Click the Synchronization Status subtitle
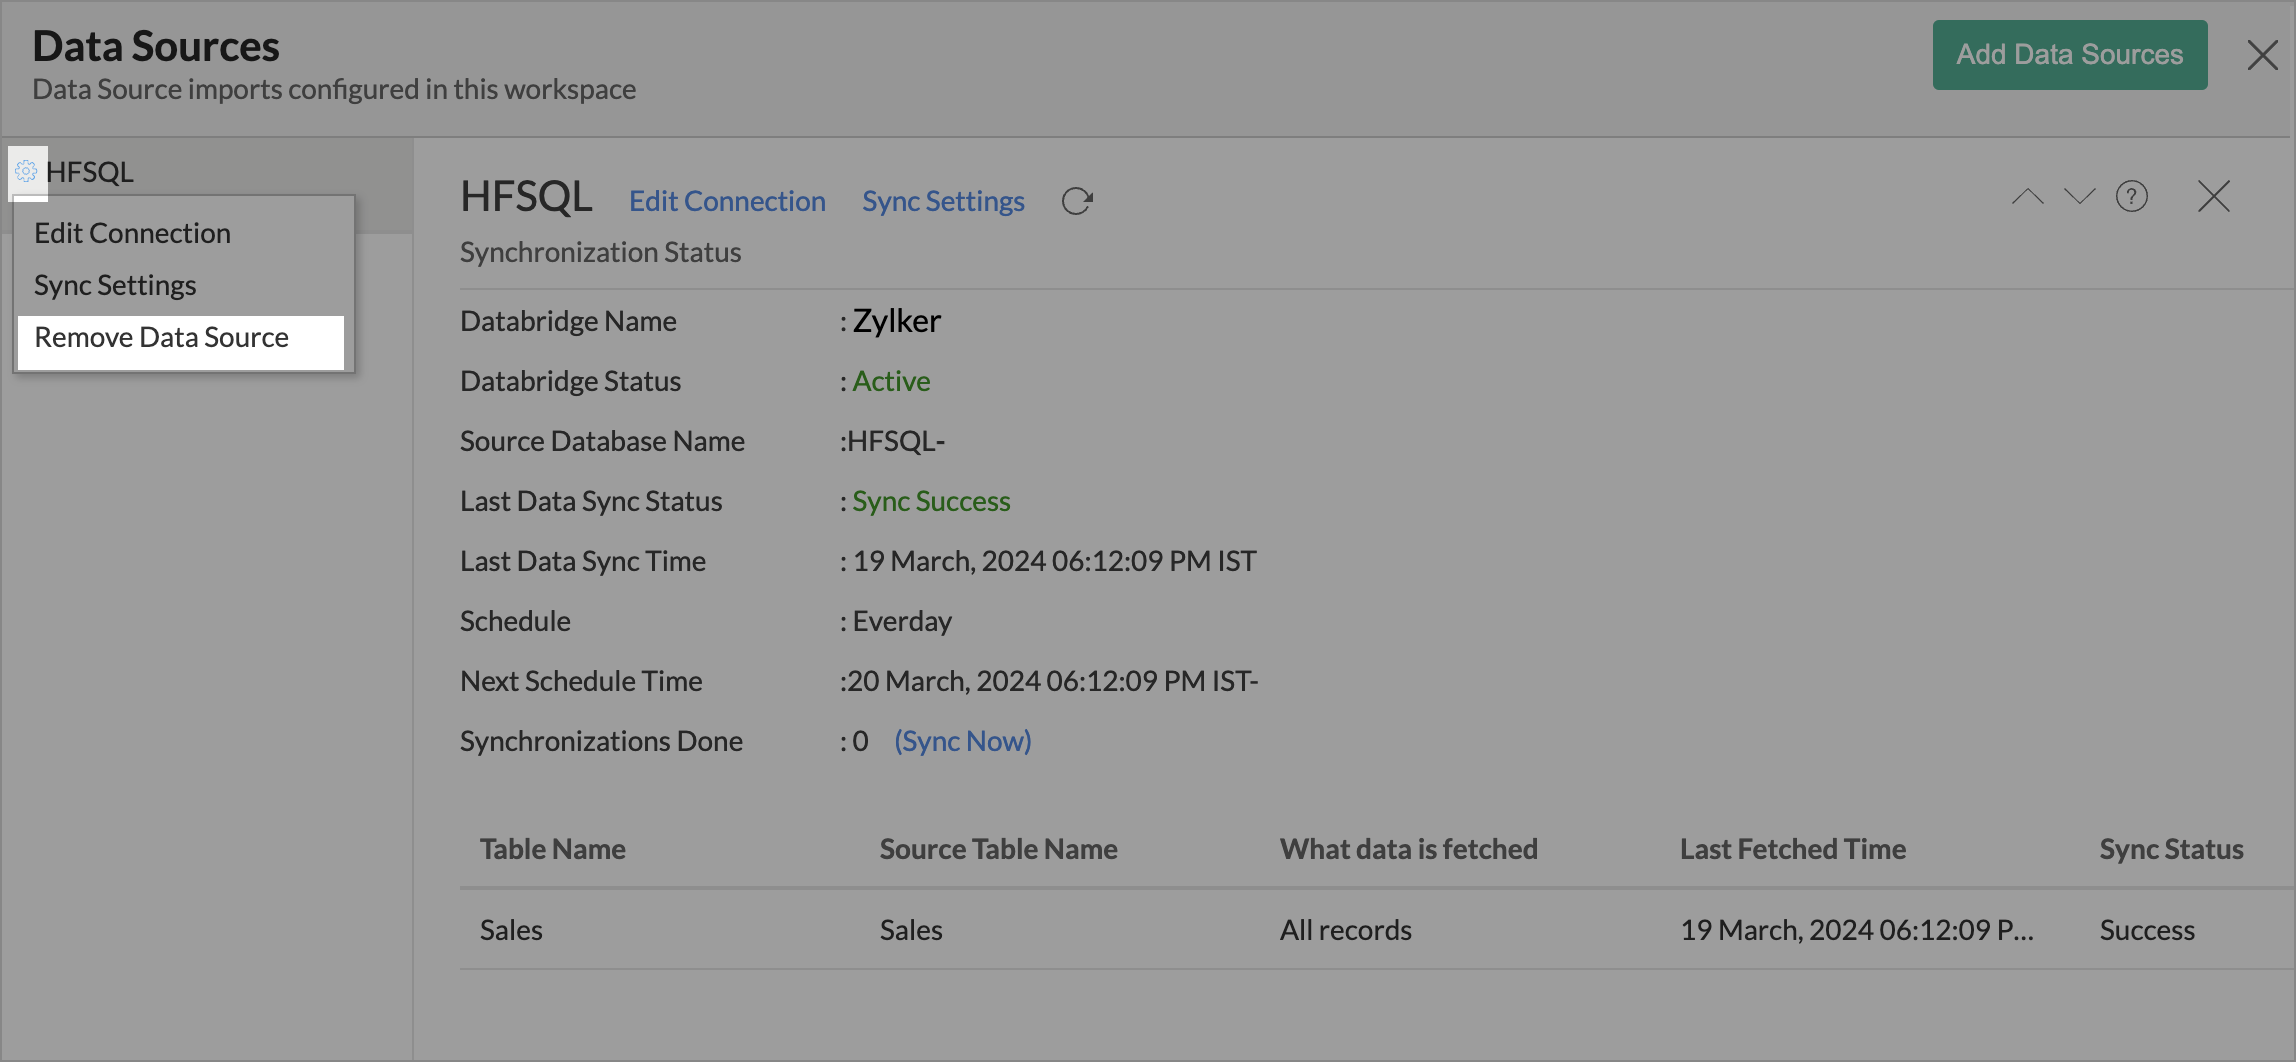 (600, 252)
